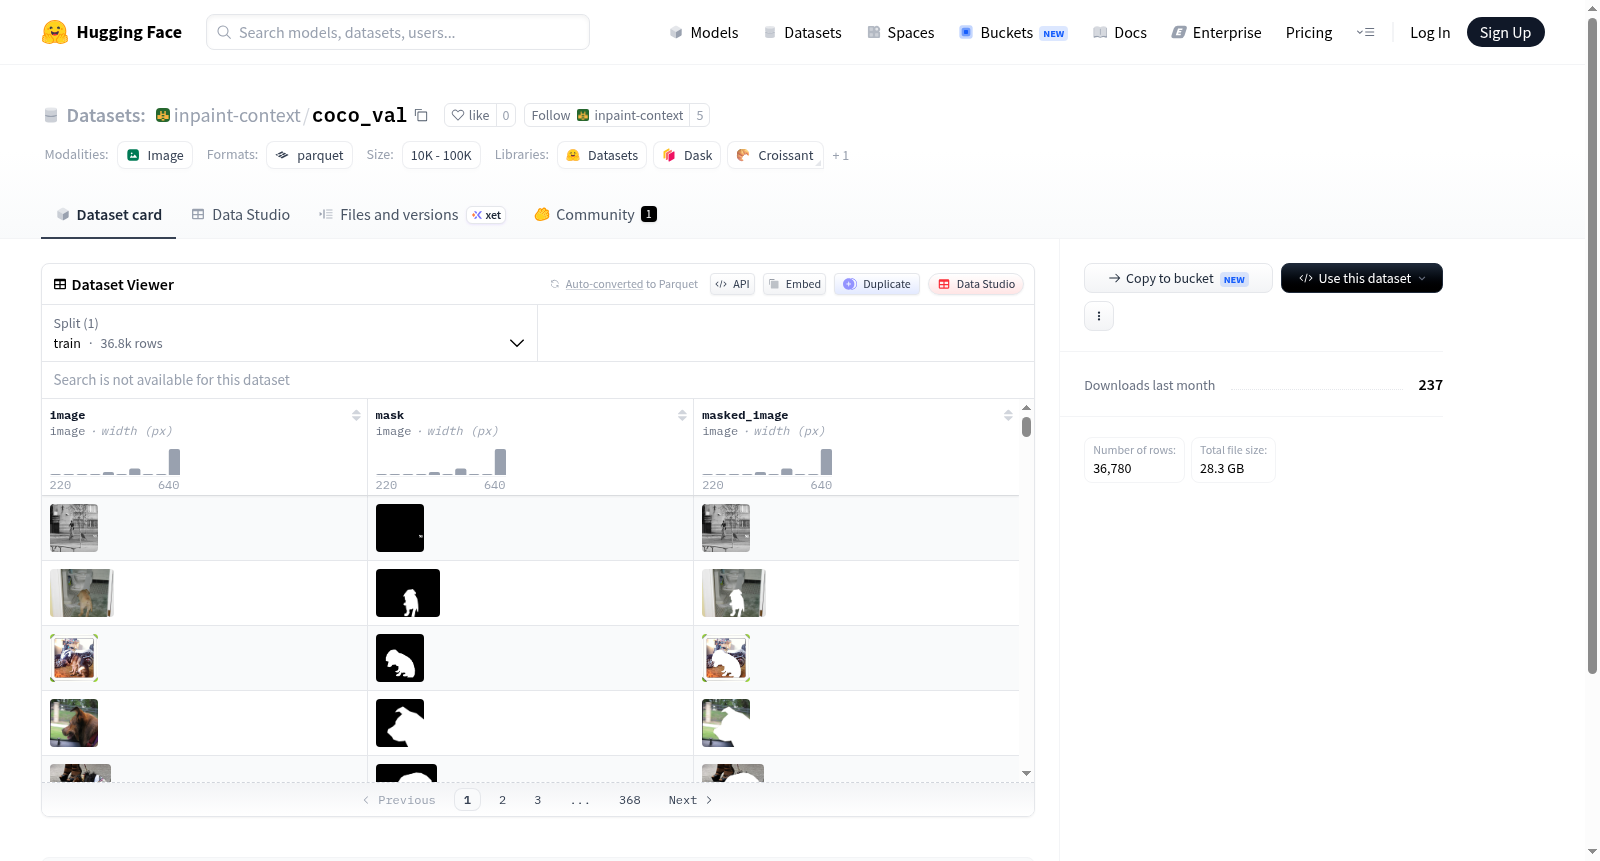Screen dimensions: 1600x861
Task: Open the Pricing page
Action: coord(1309,32)
